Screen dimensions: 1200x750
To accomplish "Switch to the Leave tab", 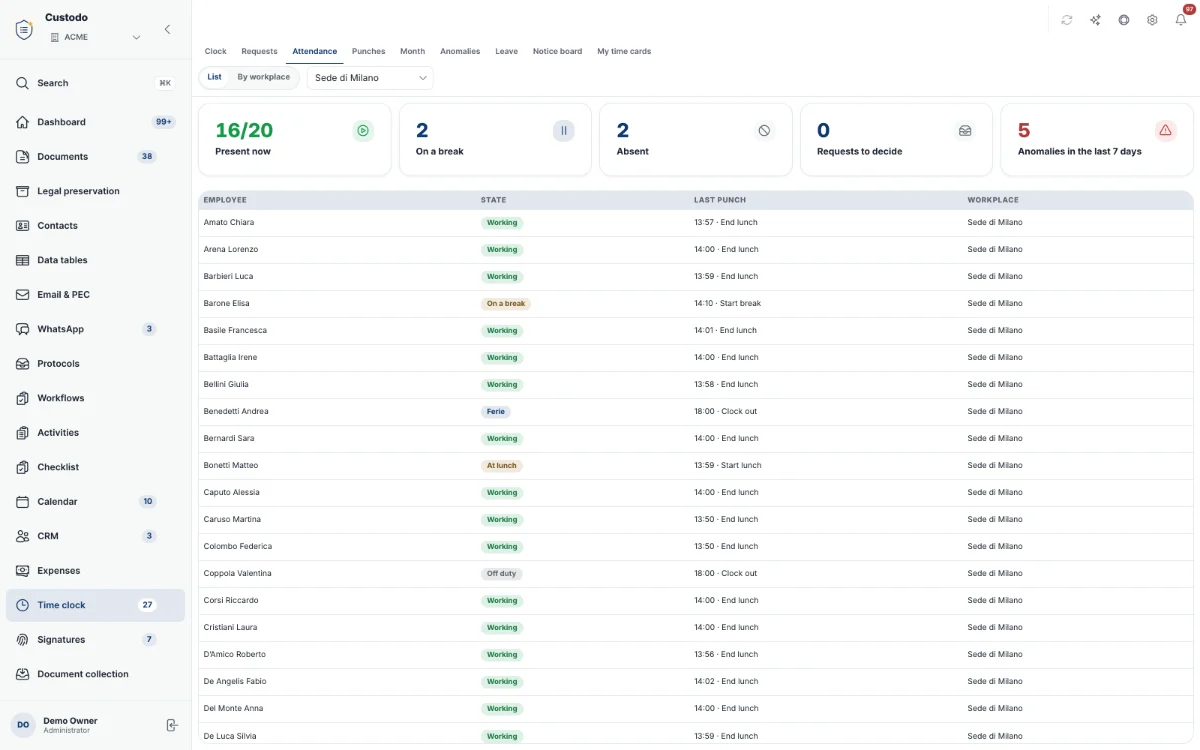I will (x=506, y=51).
